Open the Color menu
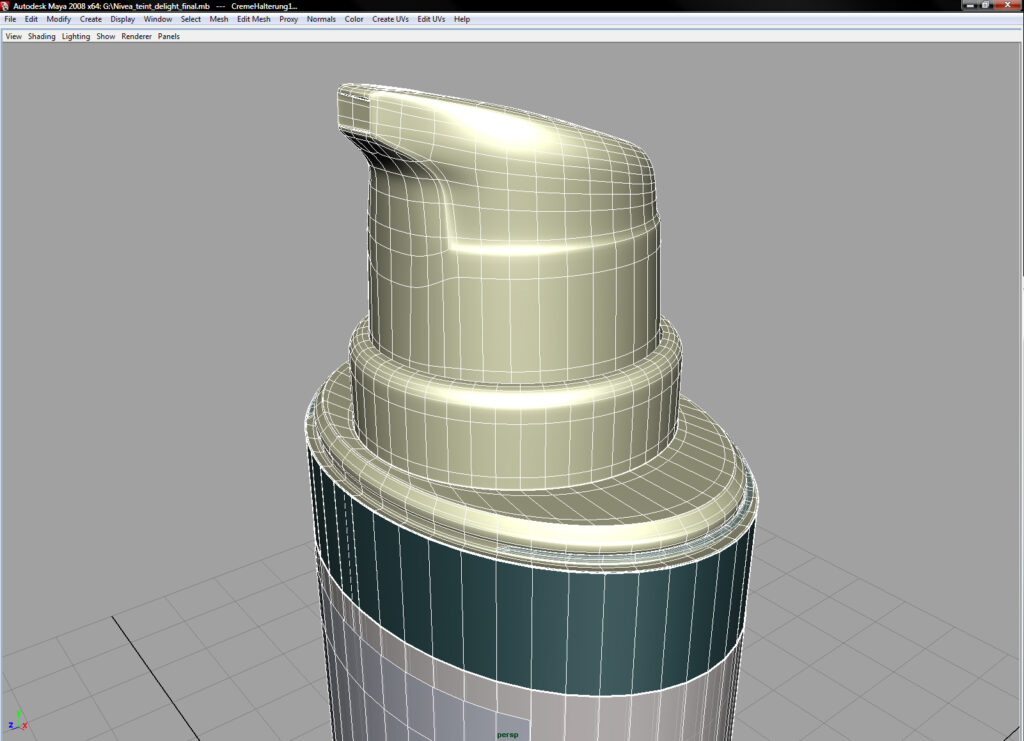1024x741 pixels. point(354,19)
